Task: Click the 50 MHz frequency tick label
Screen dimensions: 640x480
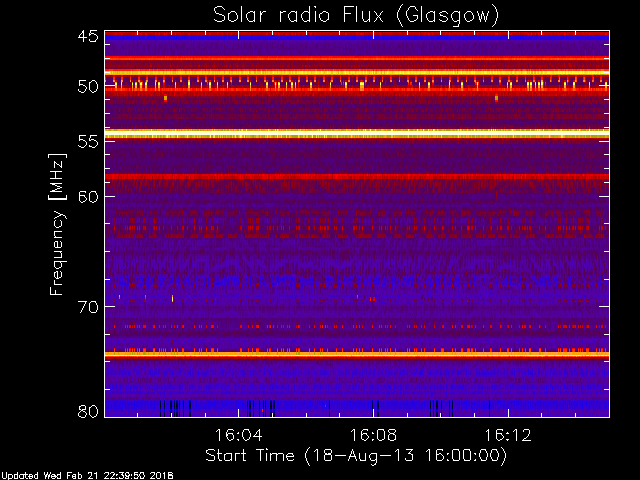Action: [88, 87]
